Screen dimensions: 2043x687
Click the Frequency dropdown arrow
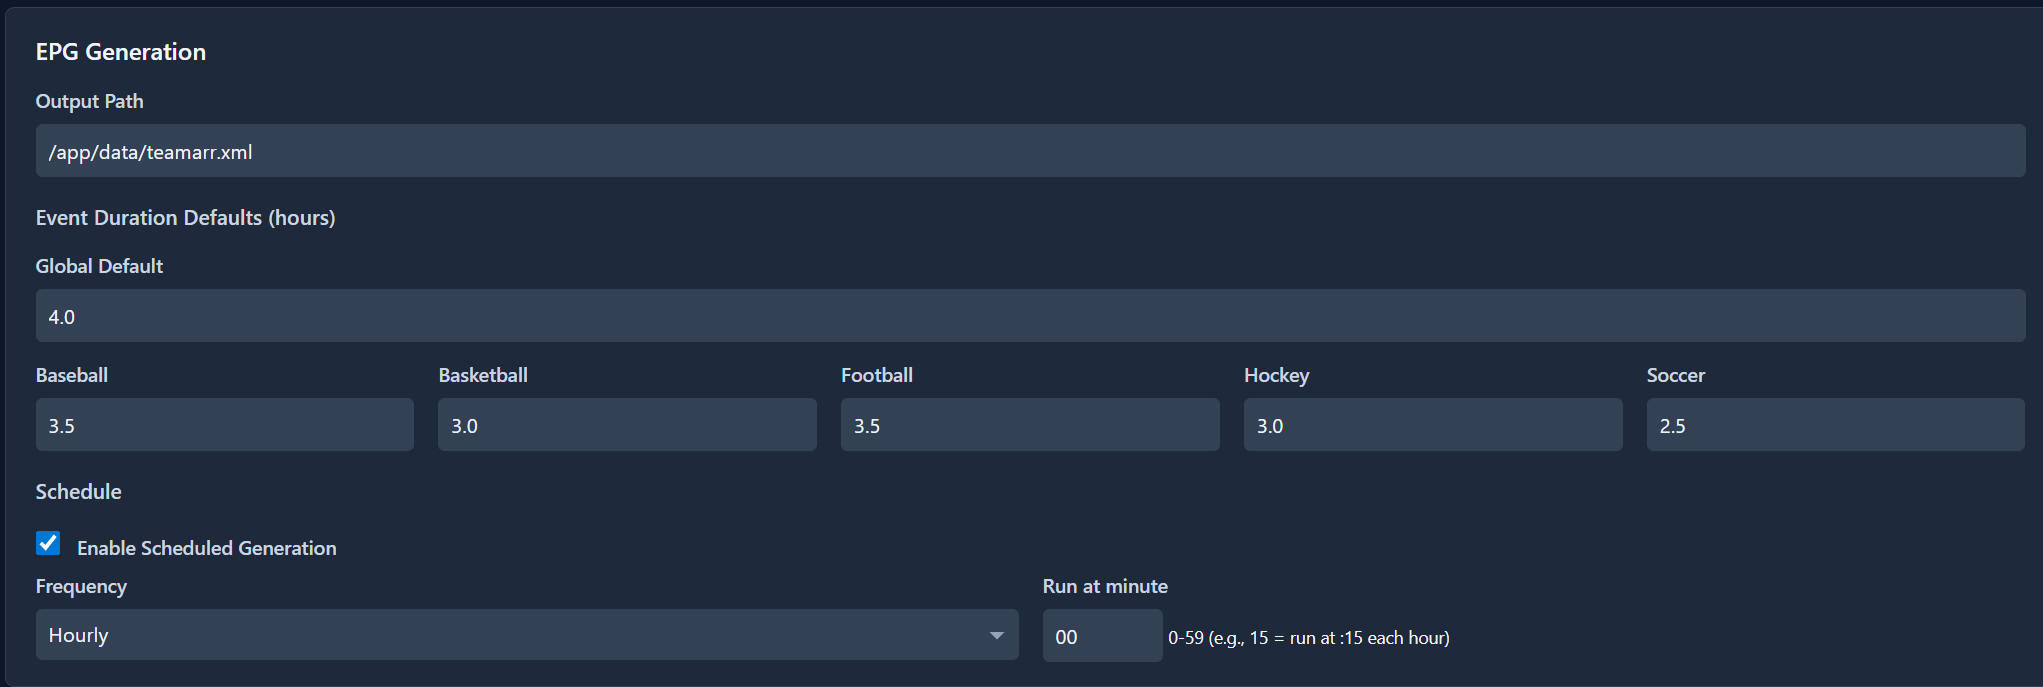point(996,636)
